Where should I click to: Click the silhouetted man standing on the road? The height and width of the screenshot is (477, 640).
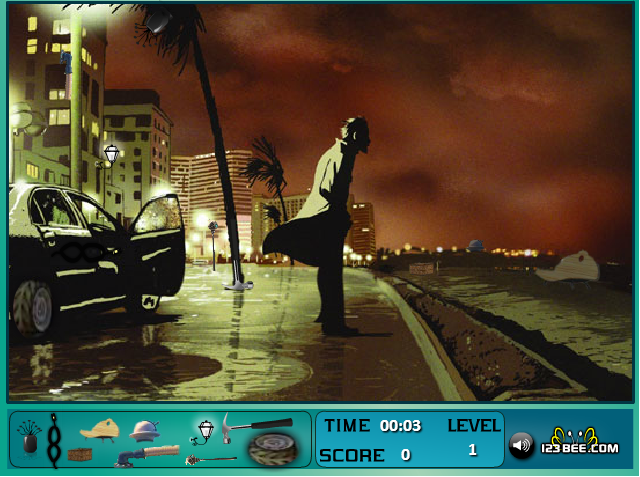tap(322, 226)
